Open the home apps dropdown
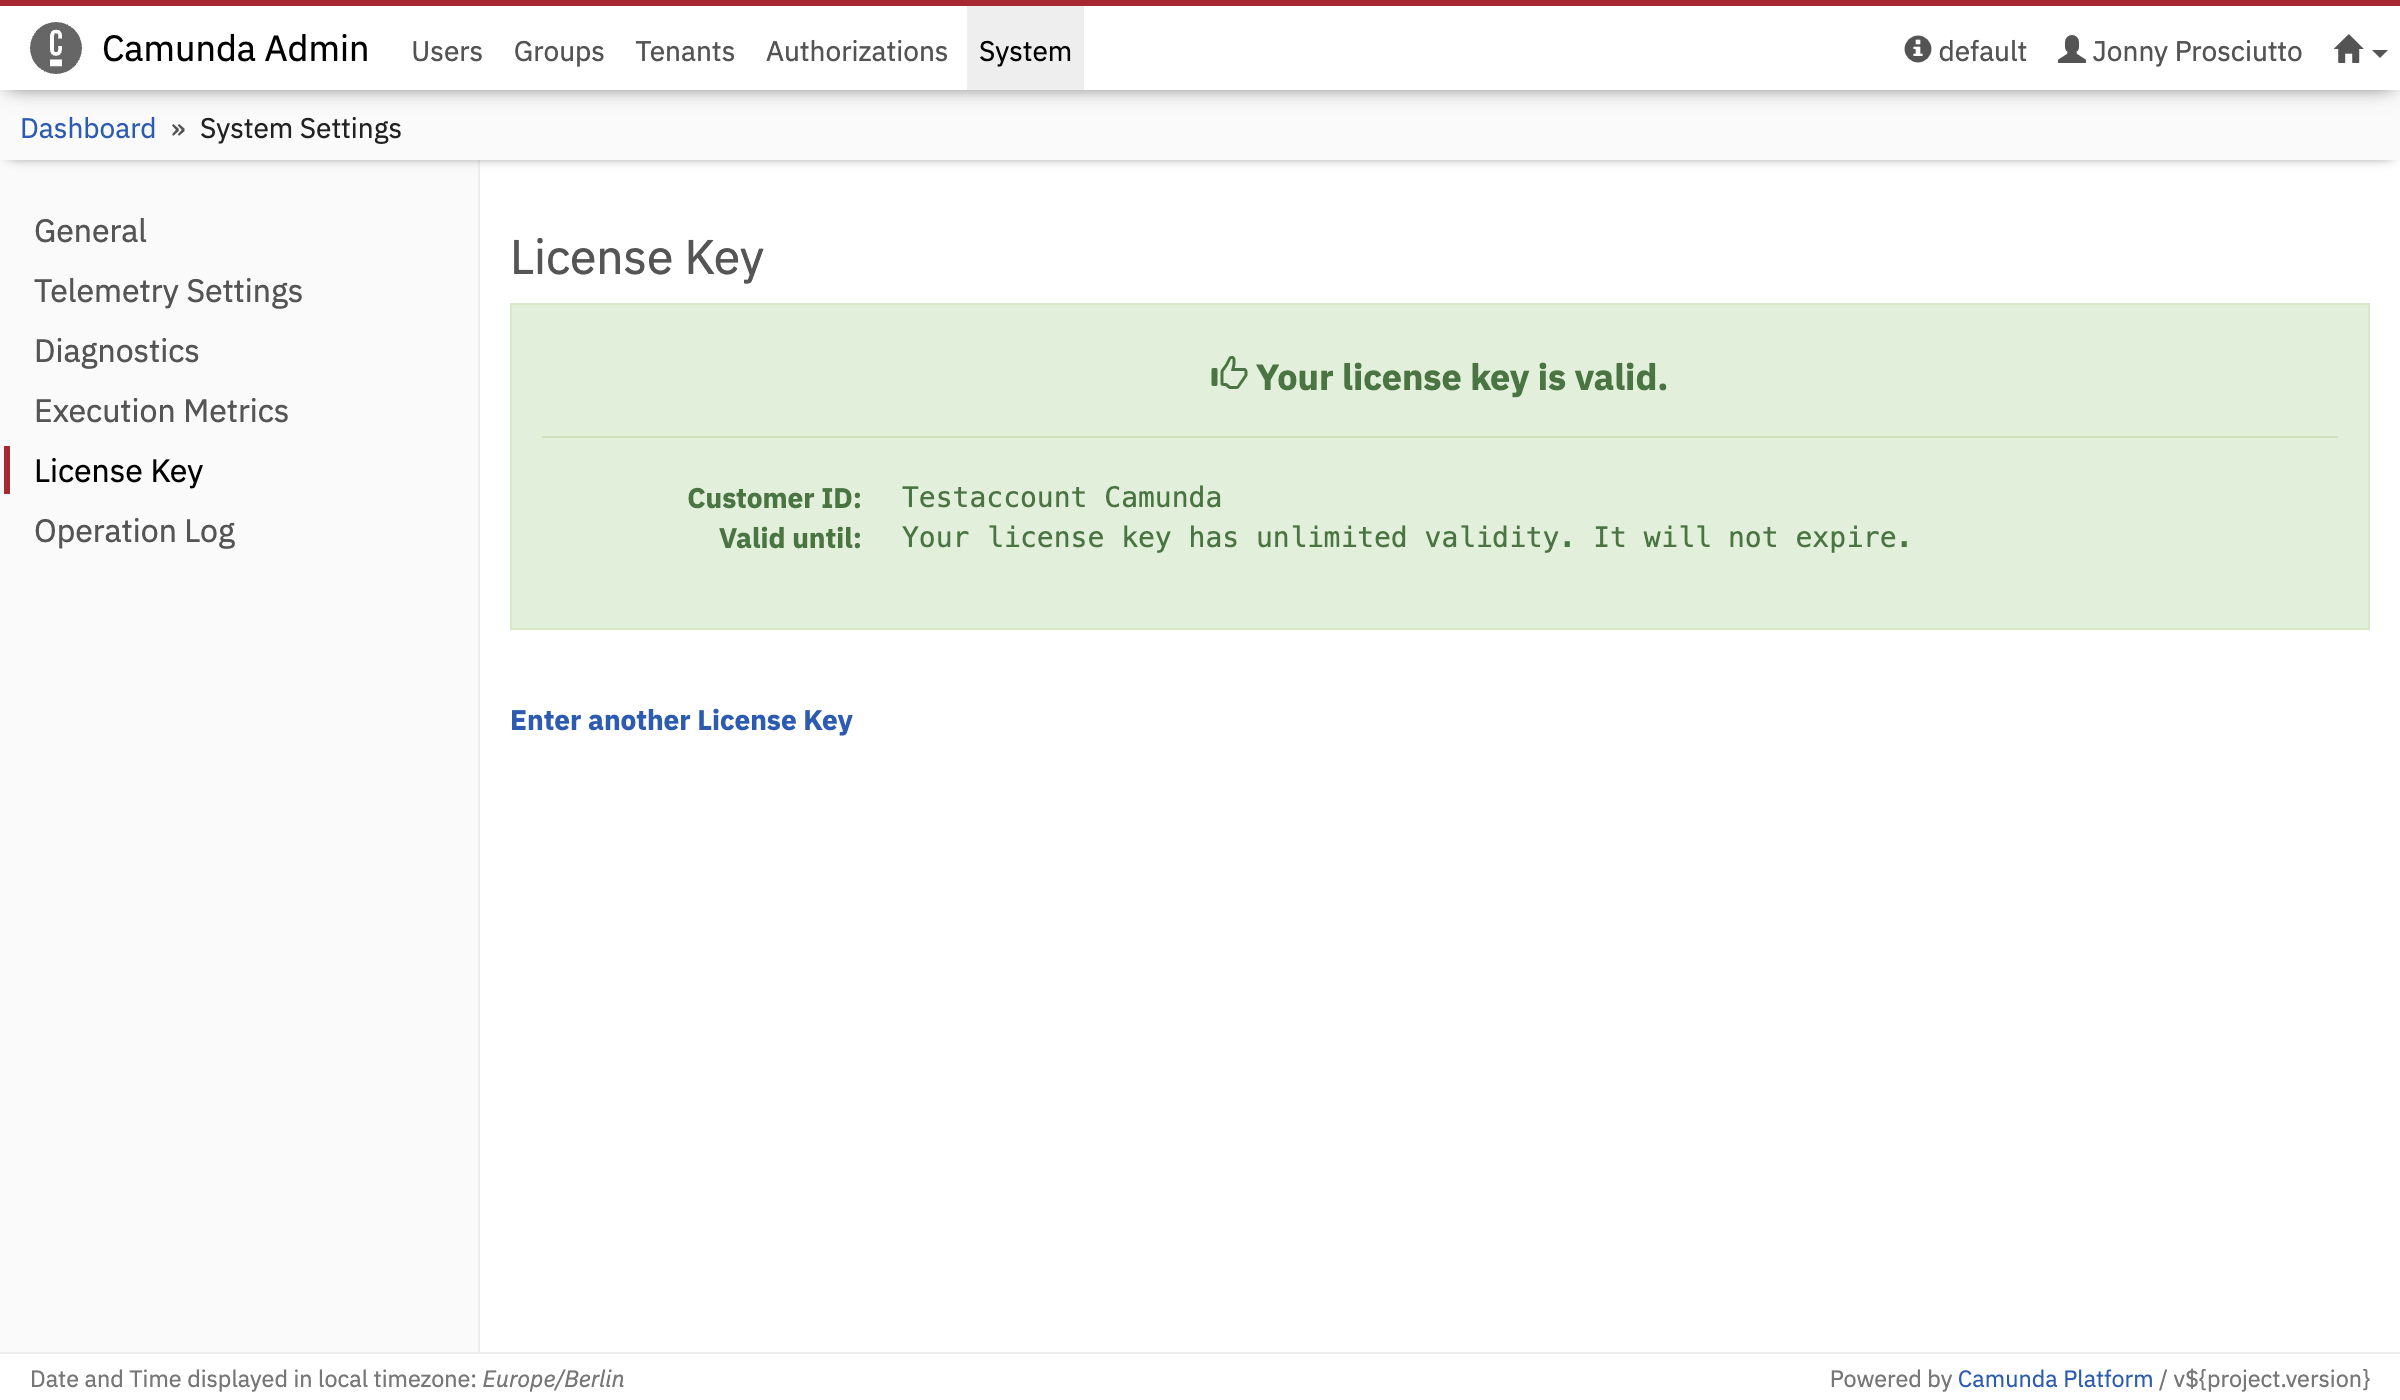This screenshot has width=2400, height=1400. click(2360, 50)
